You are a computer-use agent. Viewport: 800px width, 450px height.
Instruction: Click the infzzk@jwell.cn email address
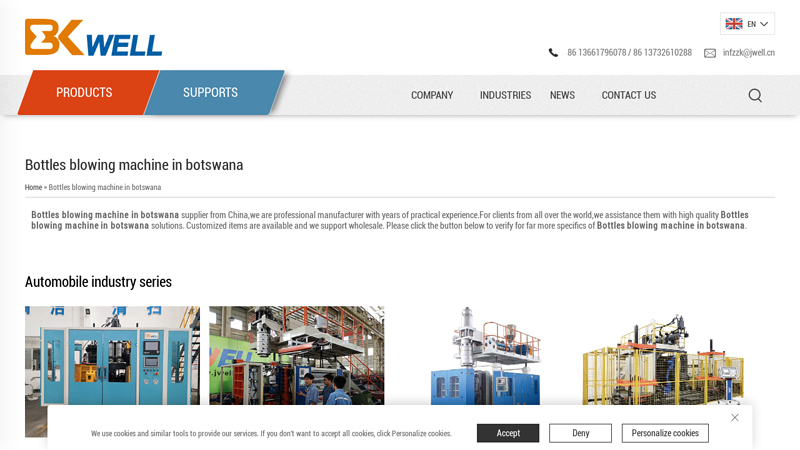click(x=748, y=53)
